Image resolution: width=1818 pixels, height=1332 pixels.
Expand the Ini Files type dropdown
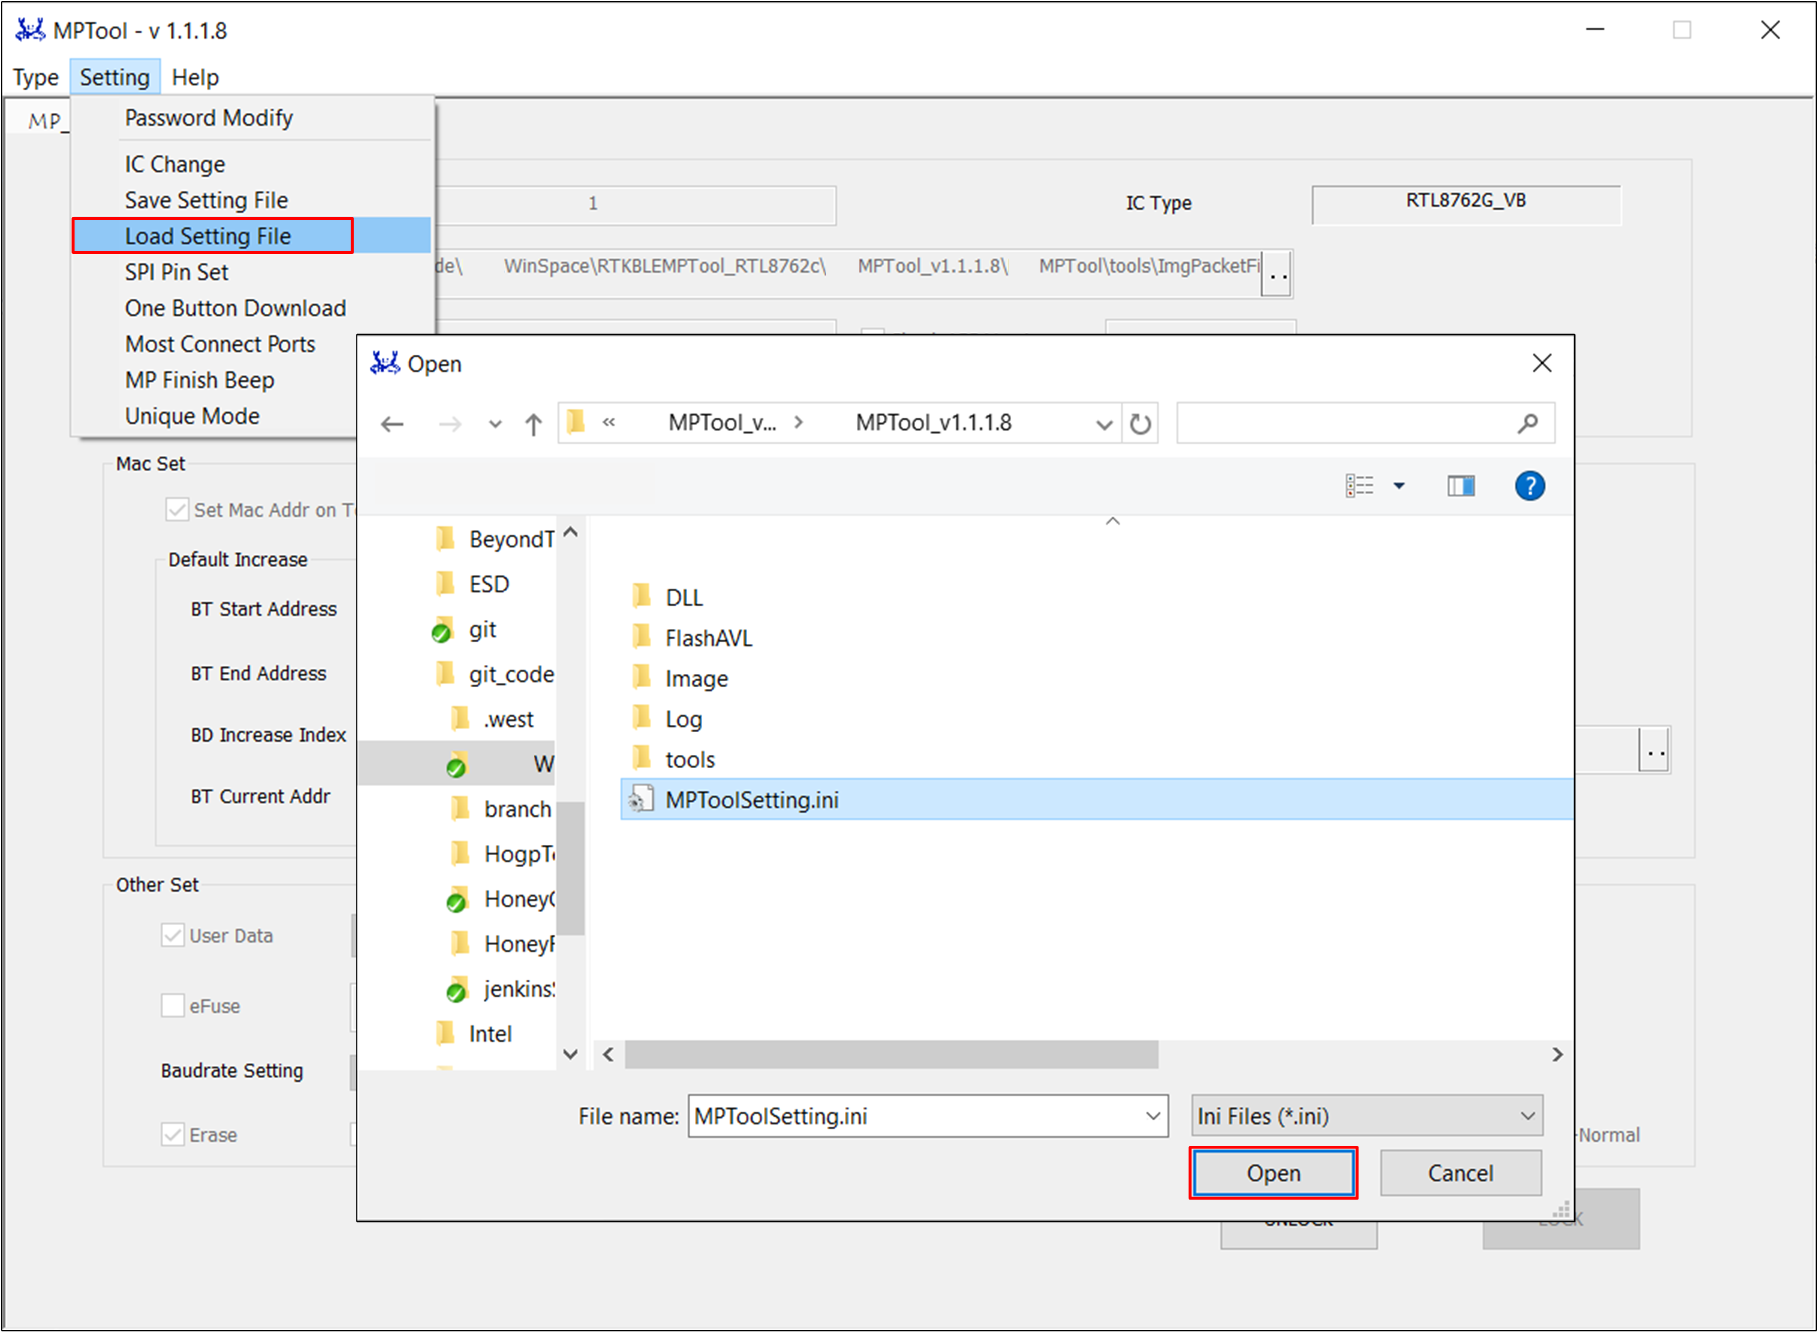pyautogui.click(x=1527, y=1116)
